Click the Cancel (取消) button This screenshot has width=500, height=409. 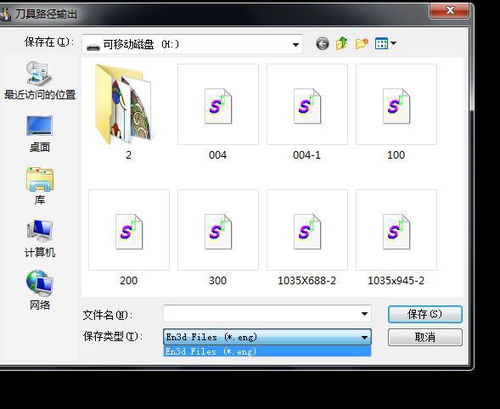coord(425,337)
